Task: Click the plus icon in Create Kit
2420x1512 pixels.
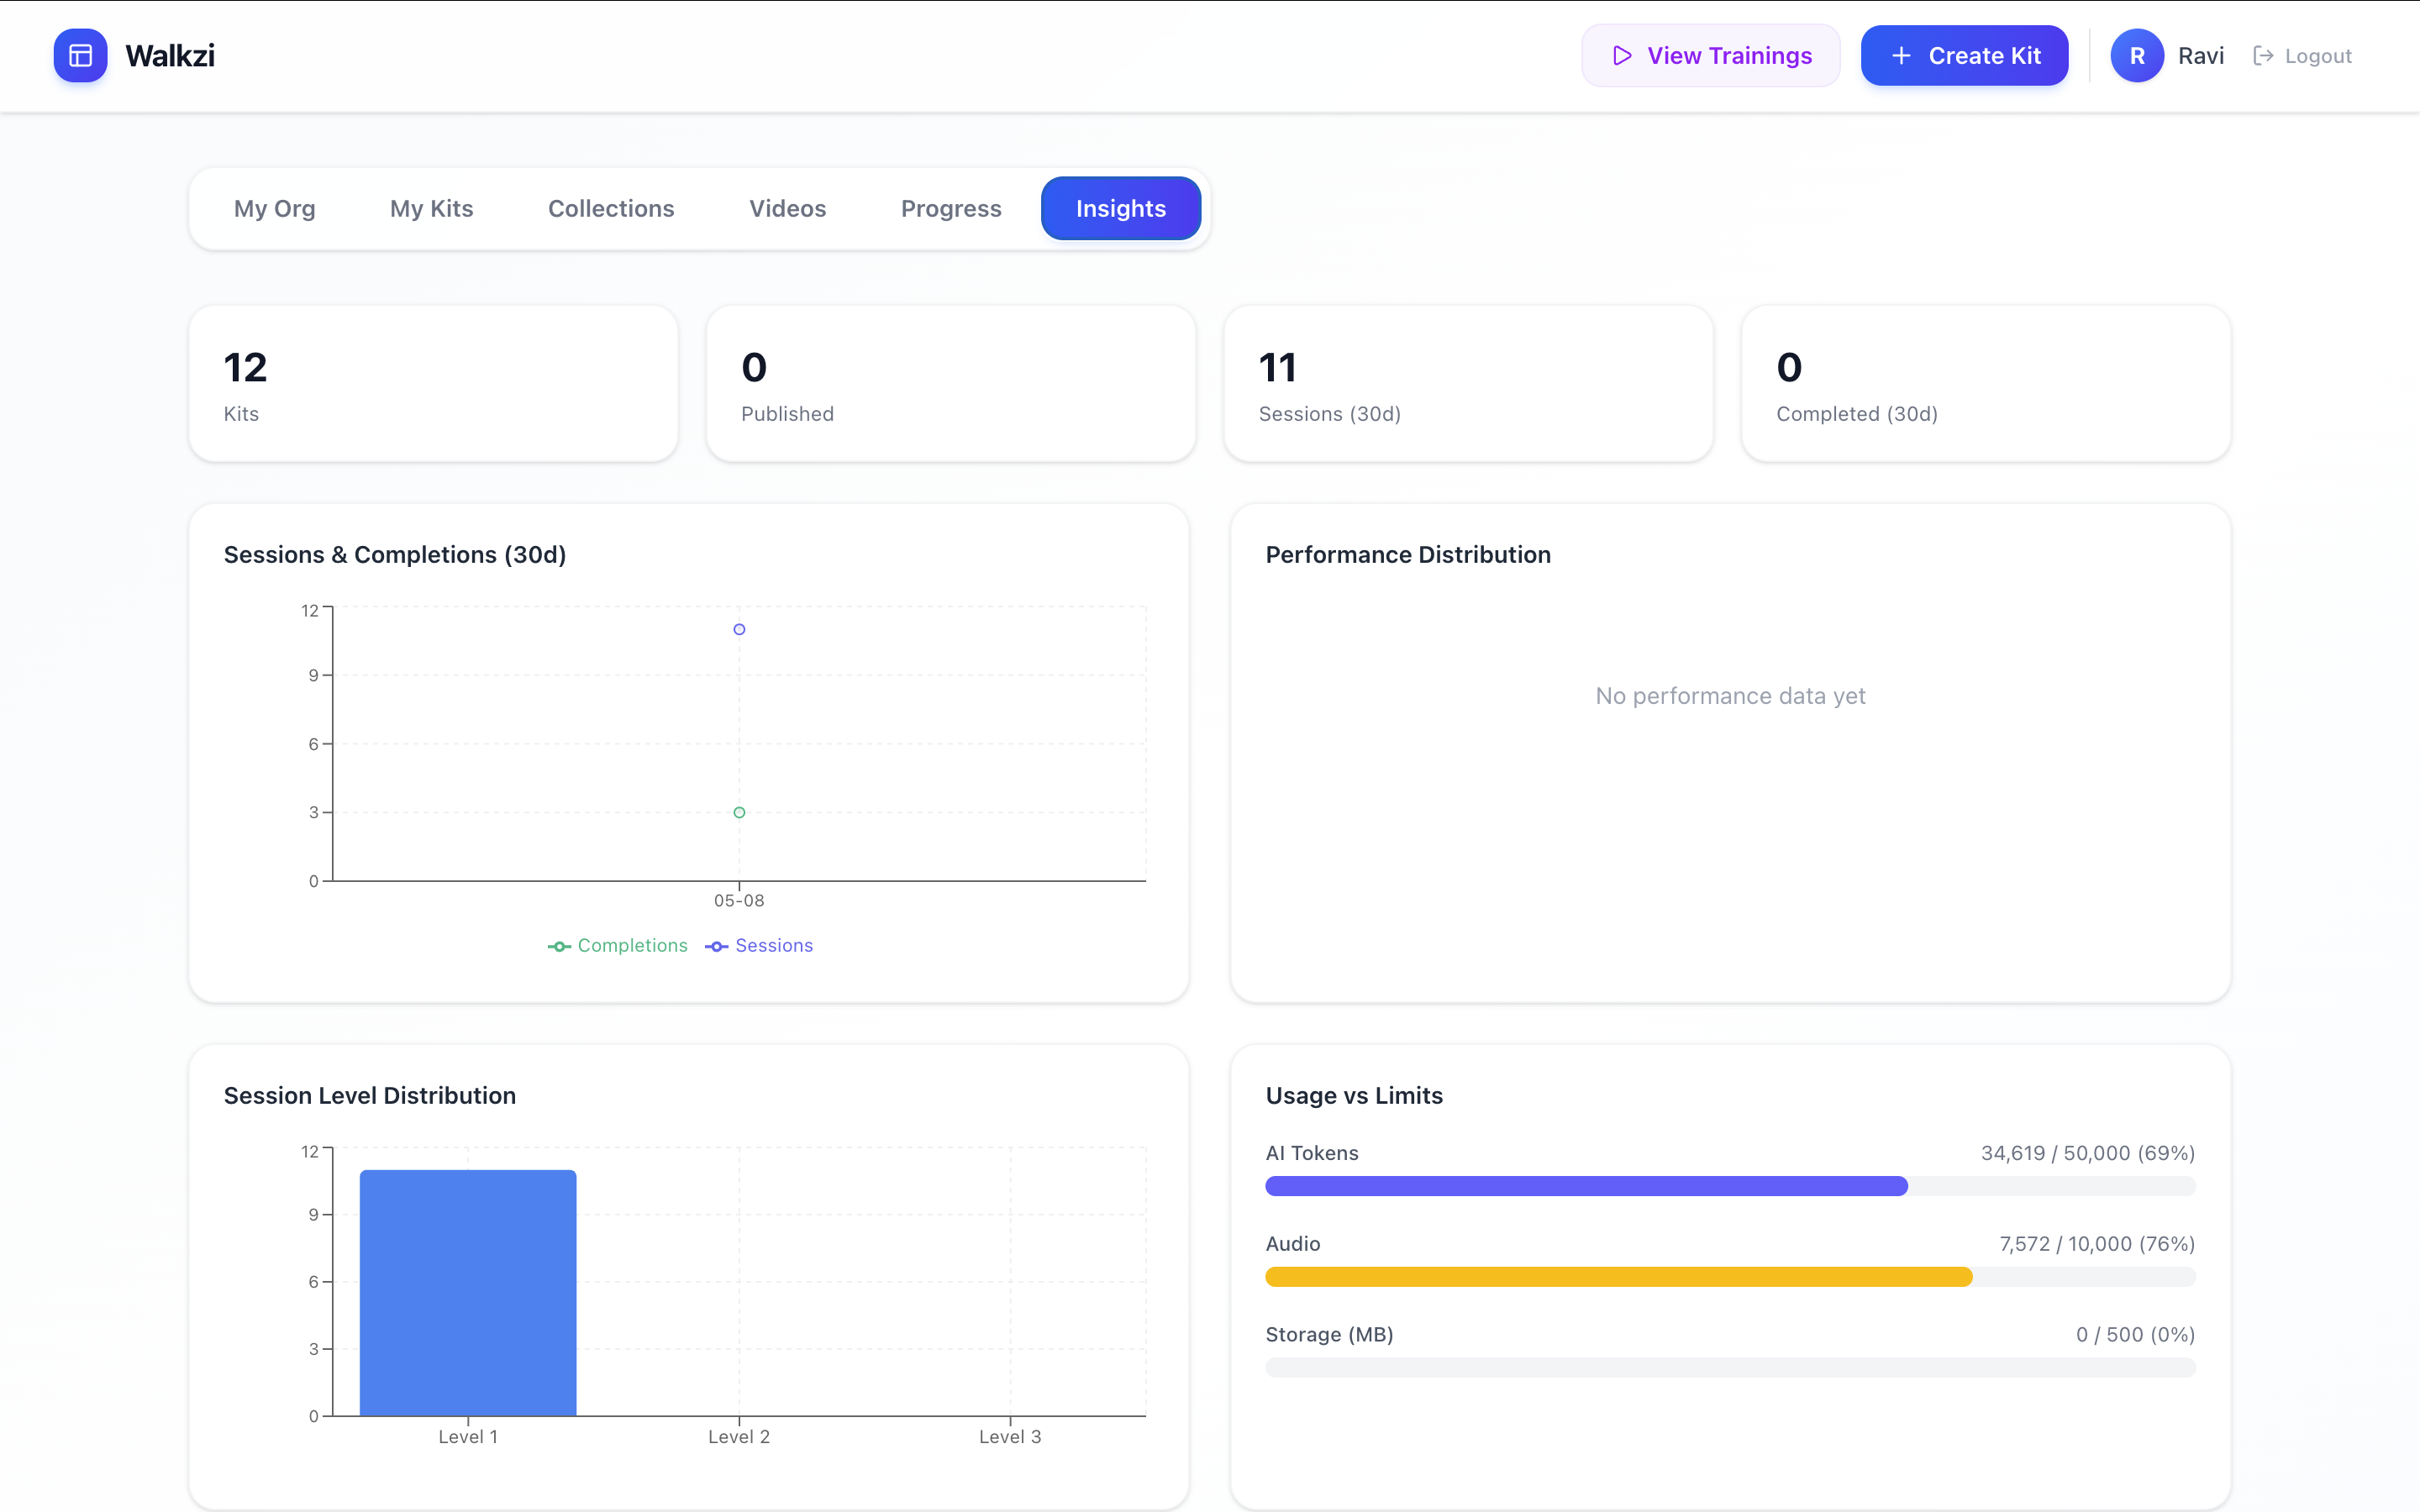Action: [1901, 56]
